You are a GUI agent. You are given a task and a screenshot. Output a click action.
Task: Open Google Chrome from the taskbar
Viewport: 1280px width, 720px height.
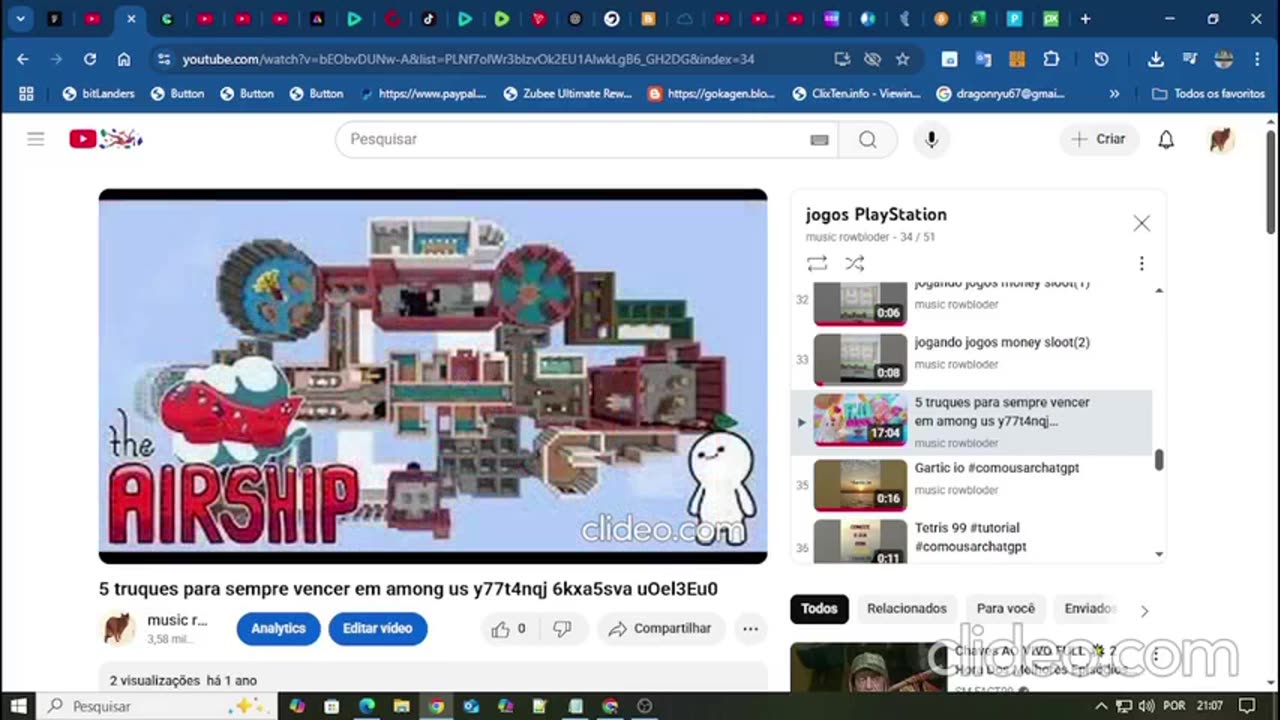click(436, 706)
